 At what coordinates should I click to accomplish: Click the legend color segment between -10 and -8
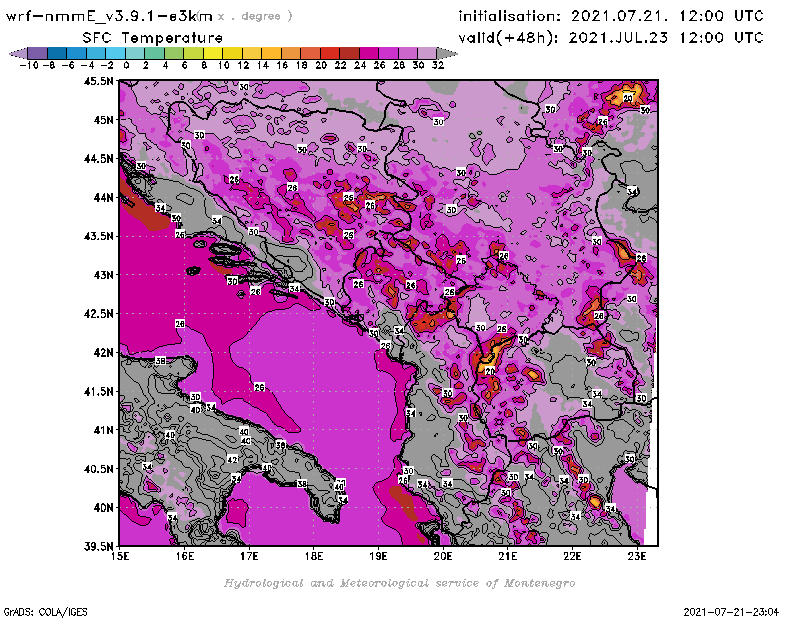pyautogui.click(x=38, y=53)
